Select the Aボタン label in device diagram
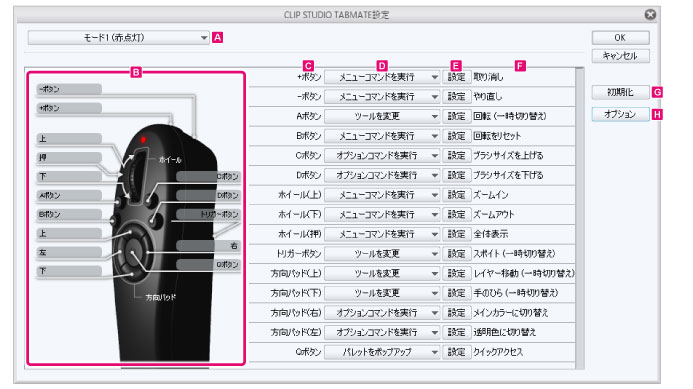This screenshot has width=693, height=389. [69, 195]
